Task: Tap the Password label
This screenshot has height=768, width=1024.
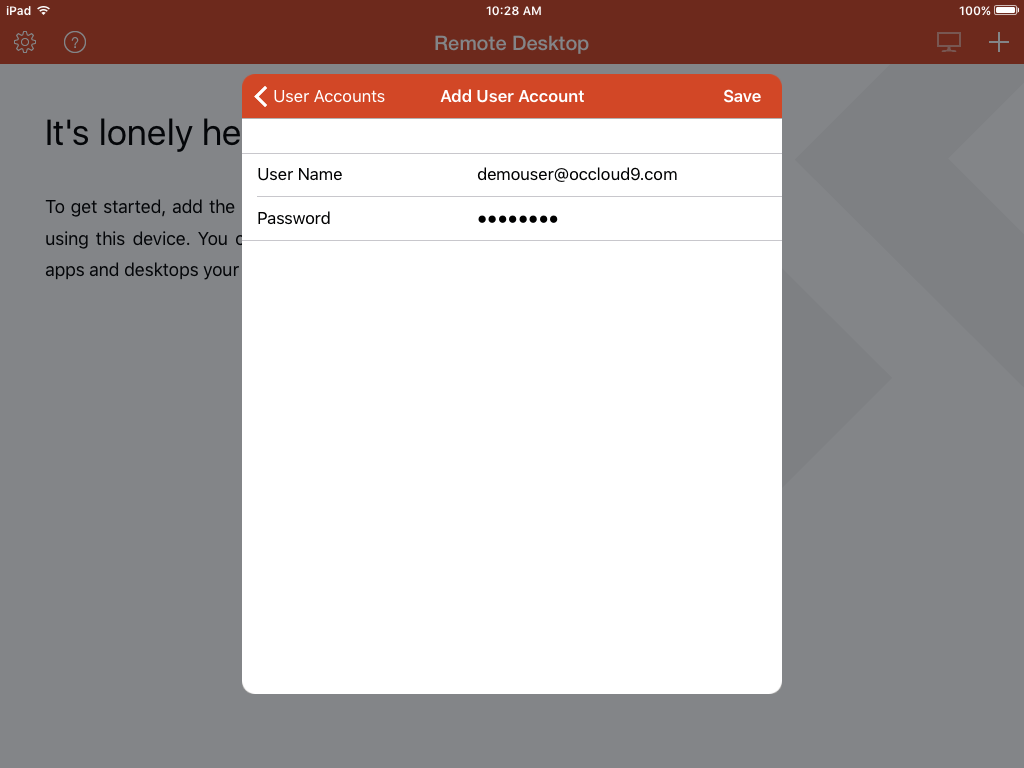Action: point(294,218)
